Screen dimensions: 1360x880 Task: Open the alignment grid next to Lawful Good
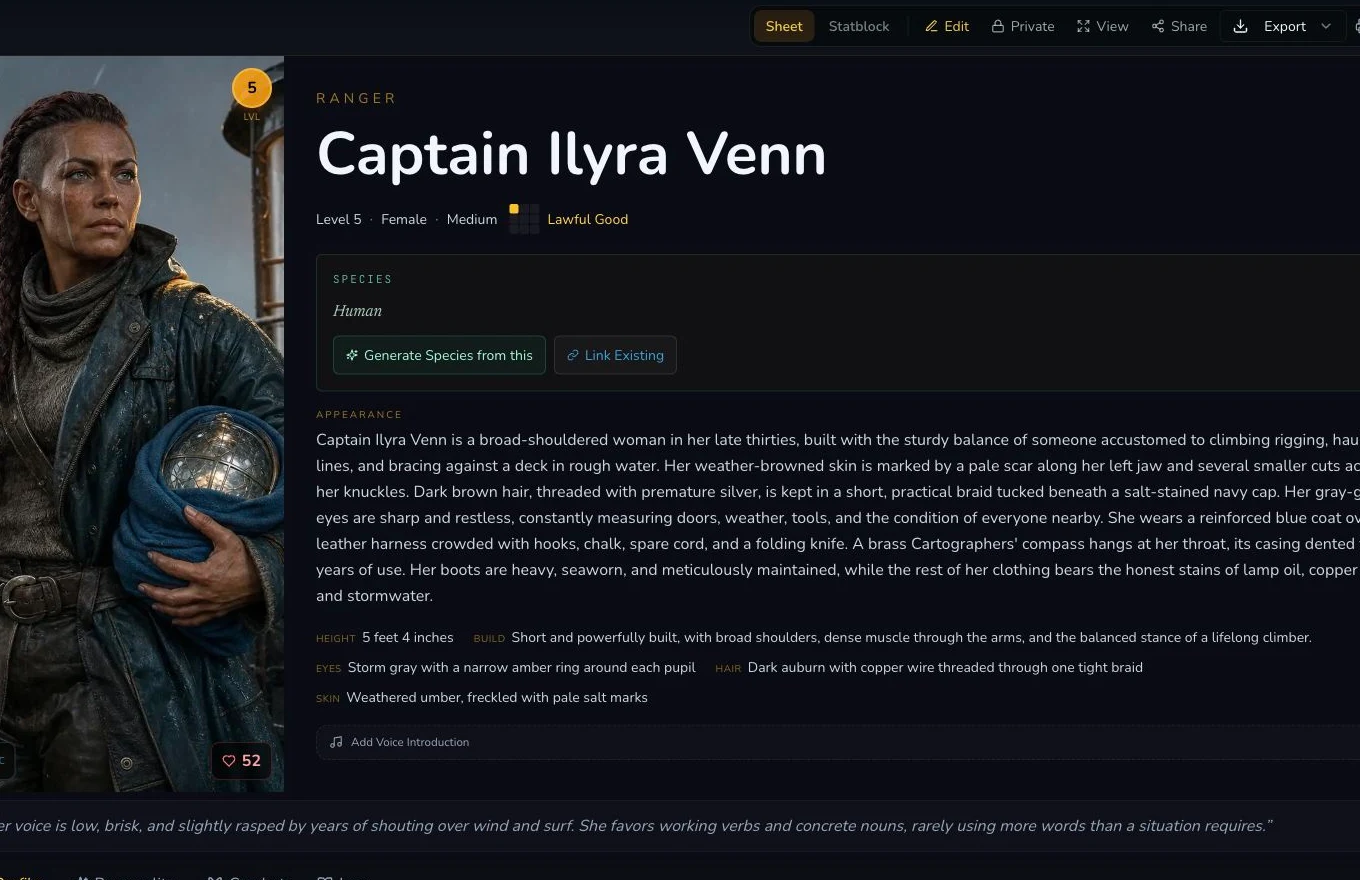(524, 219)
